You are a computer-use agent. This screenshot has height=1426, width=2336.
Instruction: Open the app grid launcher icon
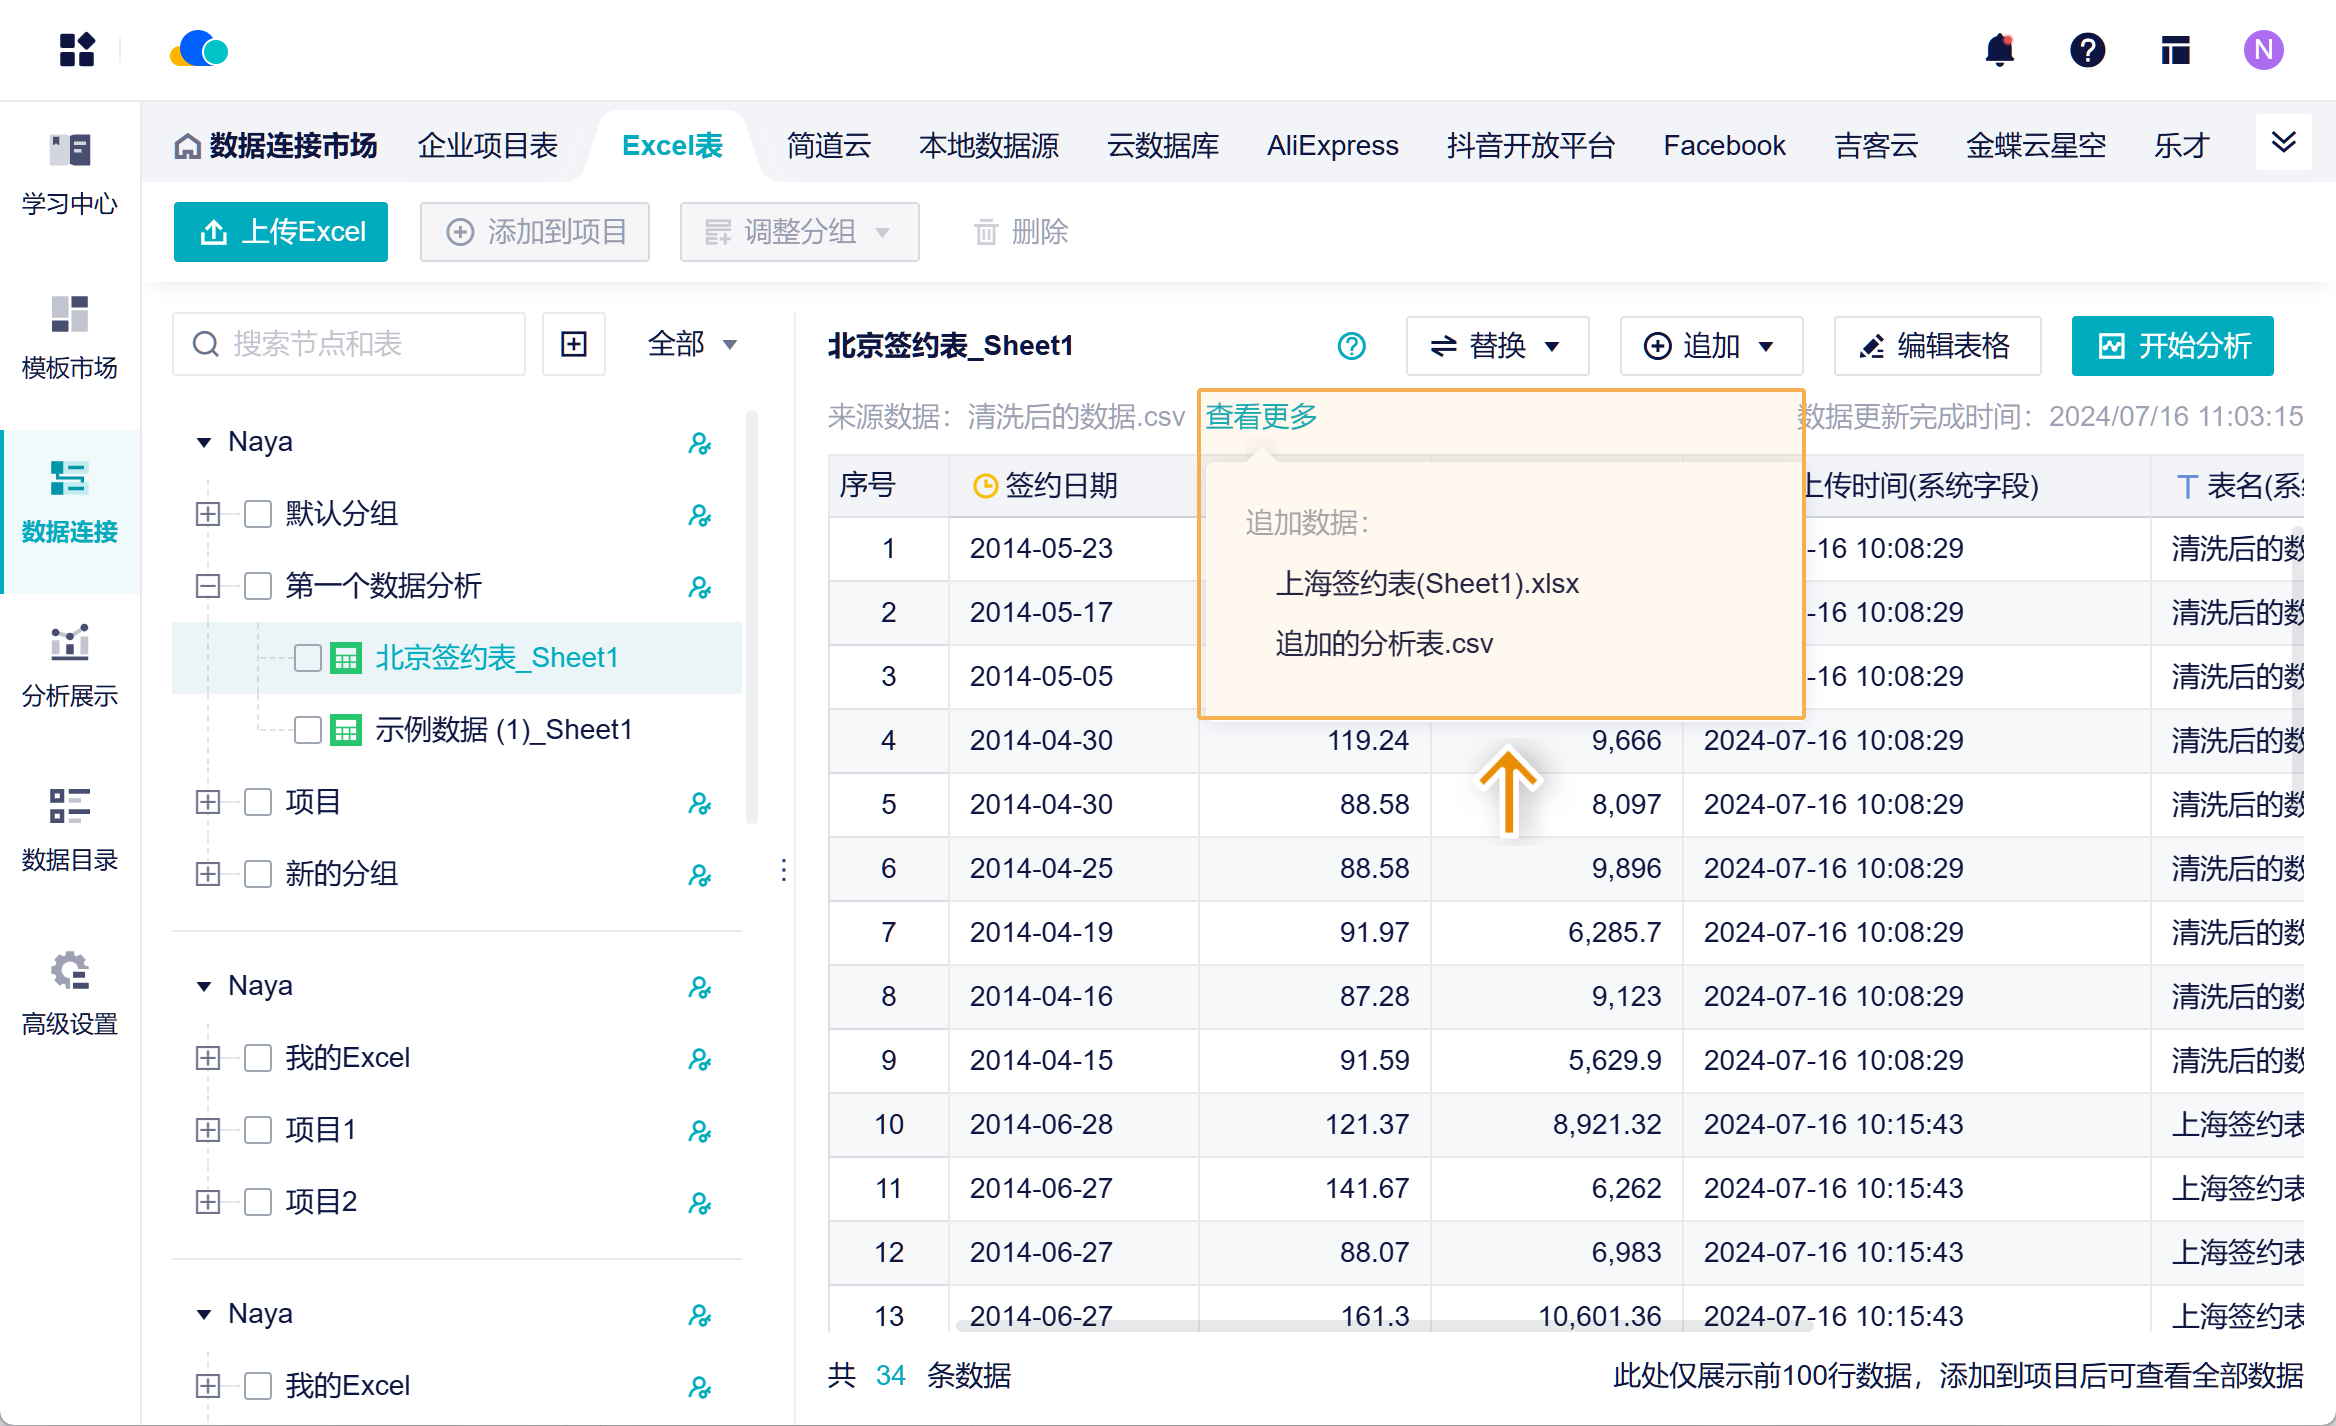point(77,50)
